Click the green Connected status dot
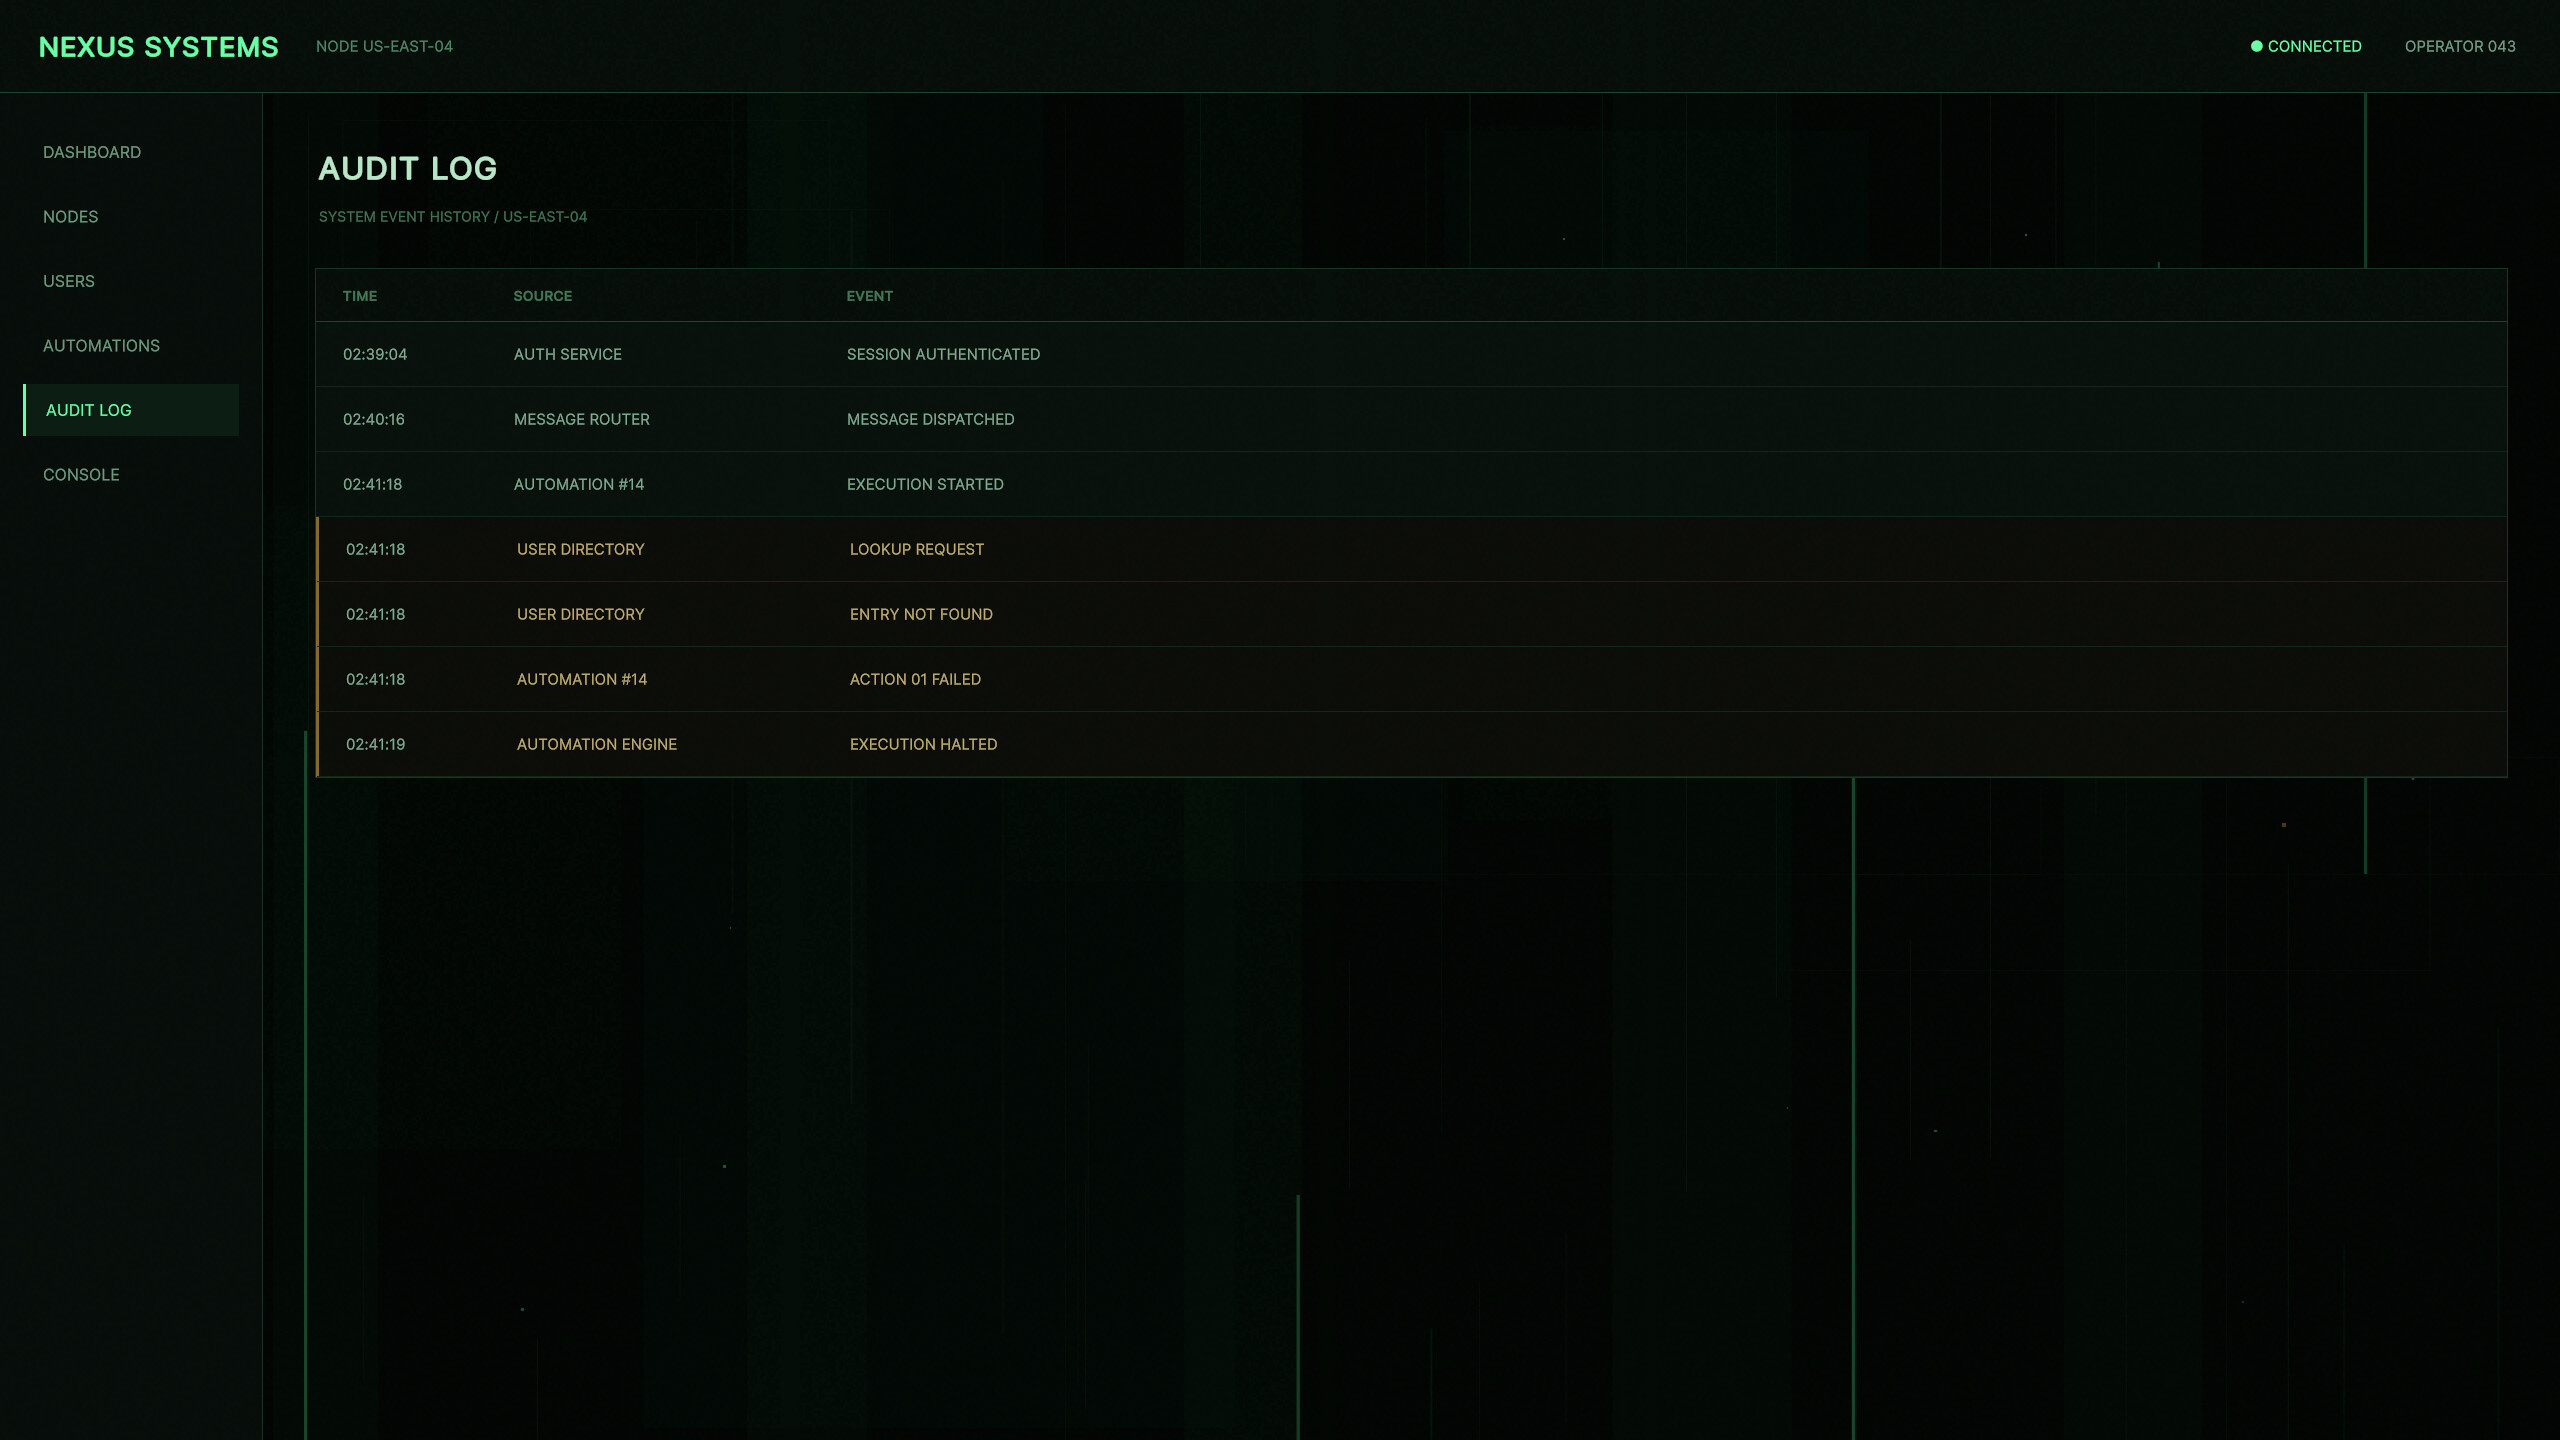The height and width of the screenshot is (1440, 2560). [x=2256, y=46]
